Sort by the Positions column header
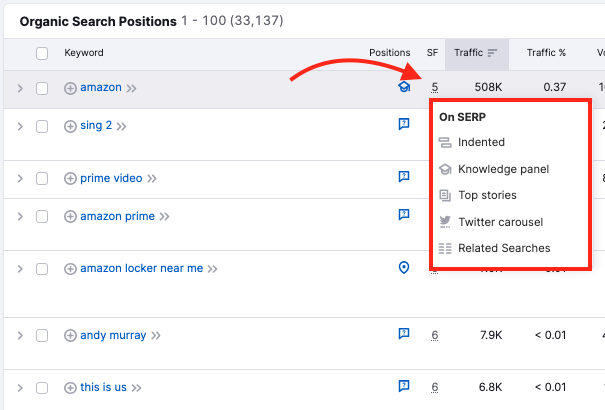 pyautogui.click(x=390, y=53)
